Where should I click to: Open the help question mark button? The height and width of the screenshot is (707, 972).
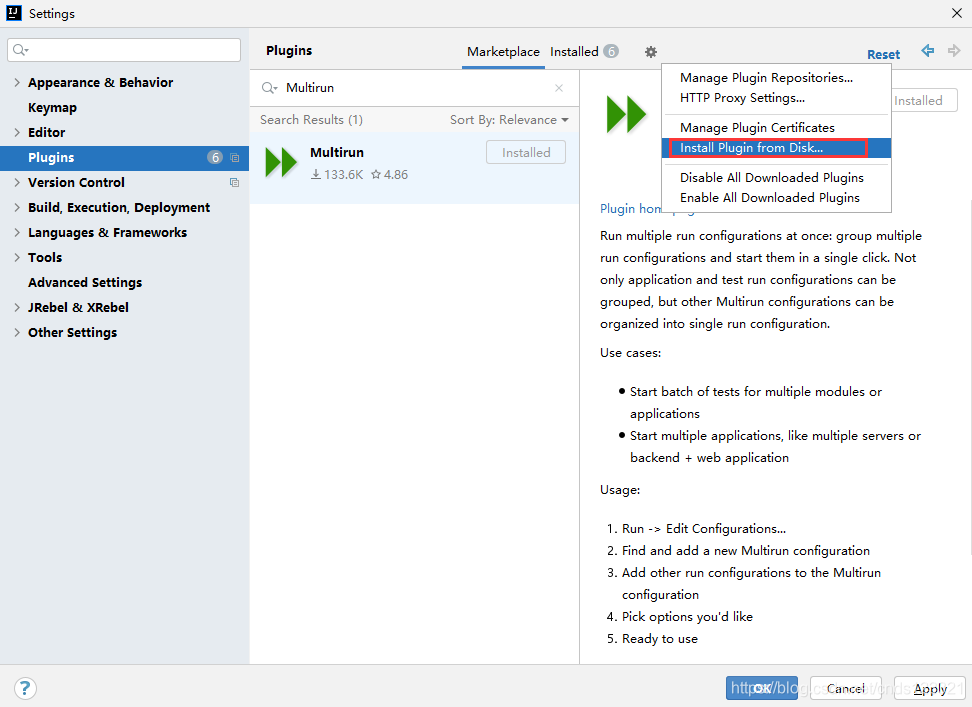25,688
